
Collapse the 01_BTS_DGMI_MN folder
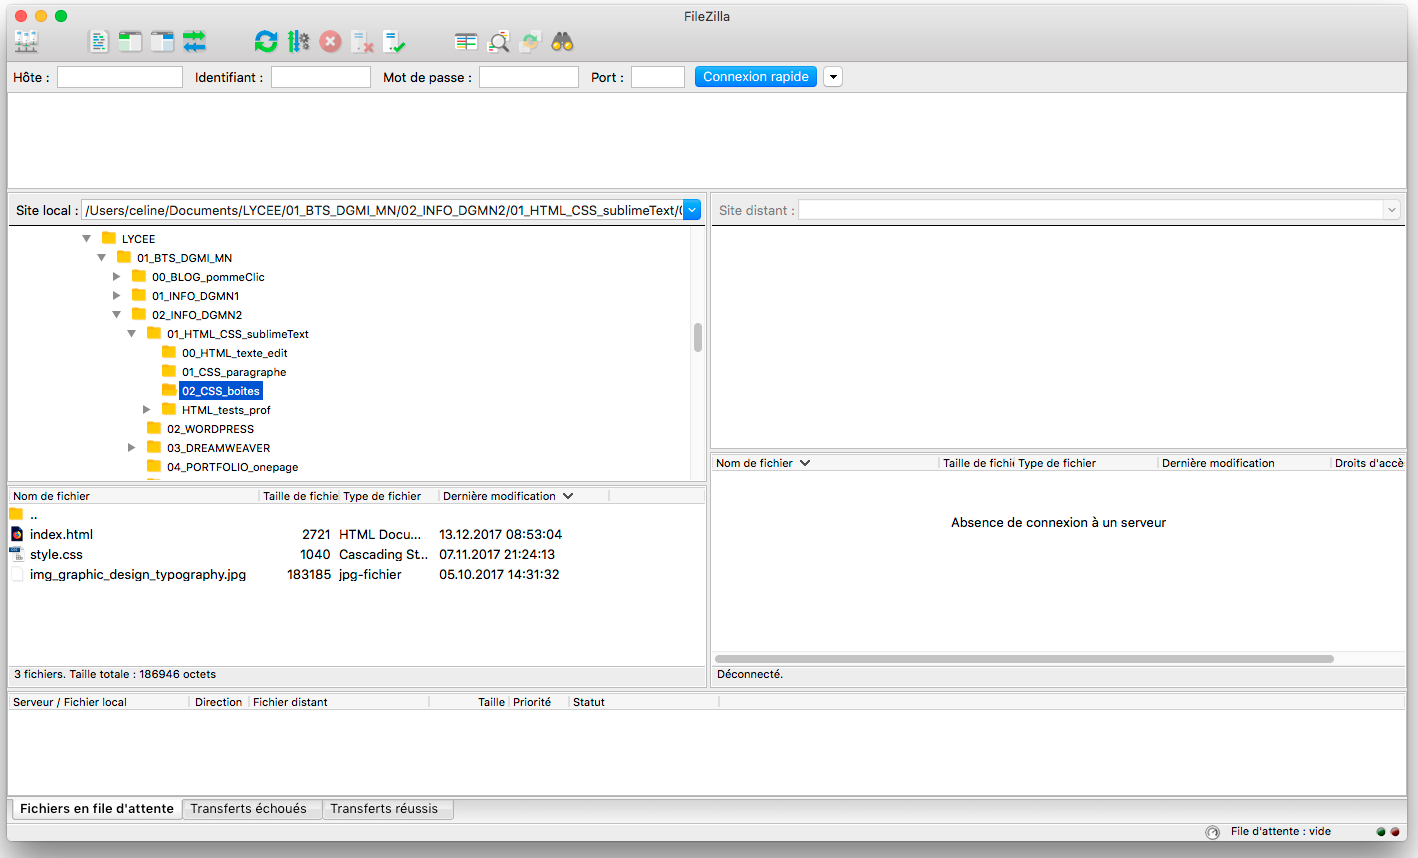[101, 258]
